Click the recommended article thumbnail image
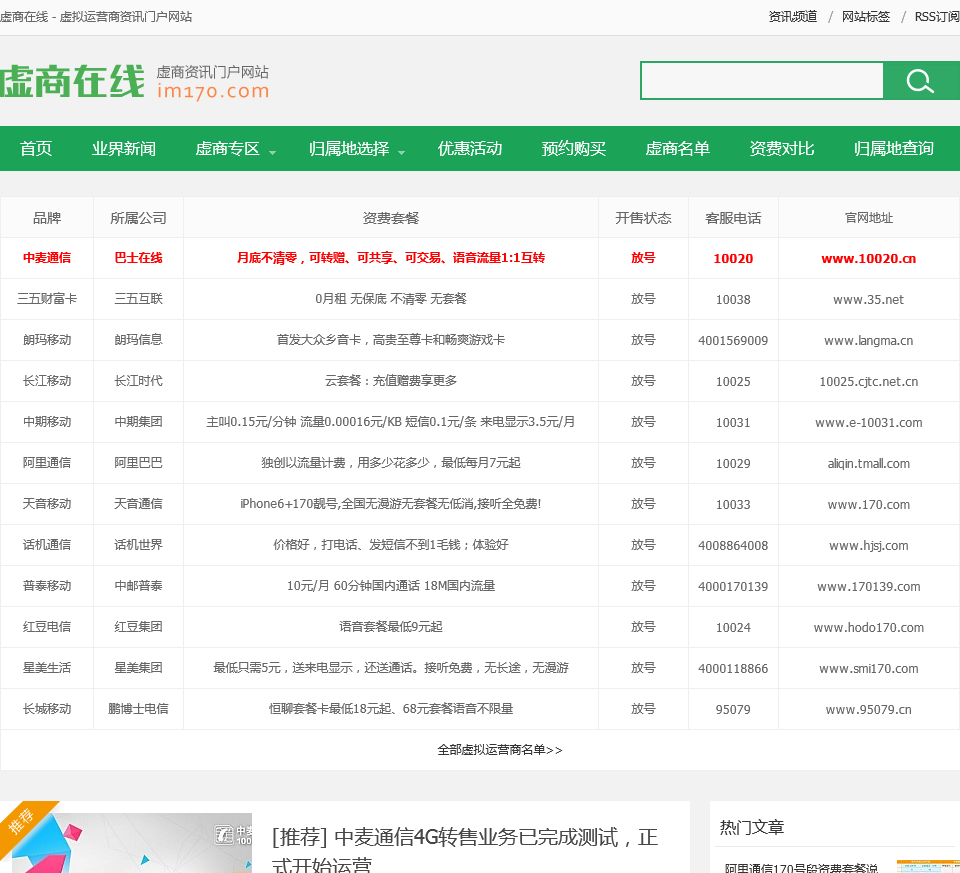Screen dimensions: 960x873 [x=132, y=843]
